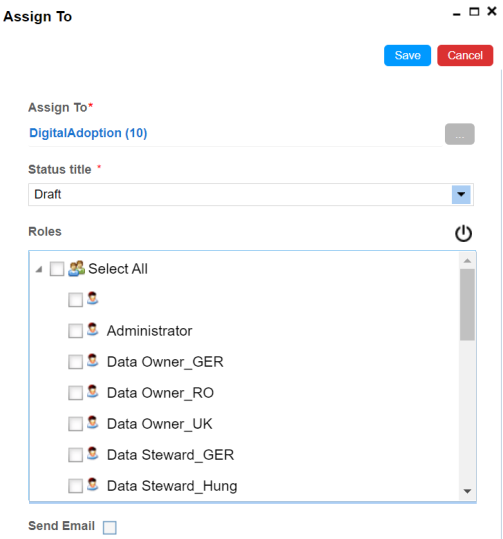The width and height of the screenshot is (503, 539).
Task: Click the user icon beside Administrator
Action: point(92,330)
